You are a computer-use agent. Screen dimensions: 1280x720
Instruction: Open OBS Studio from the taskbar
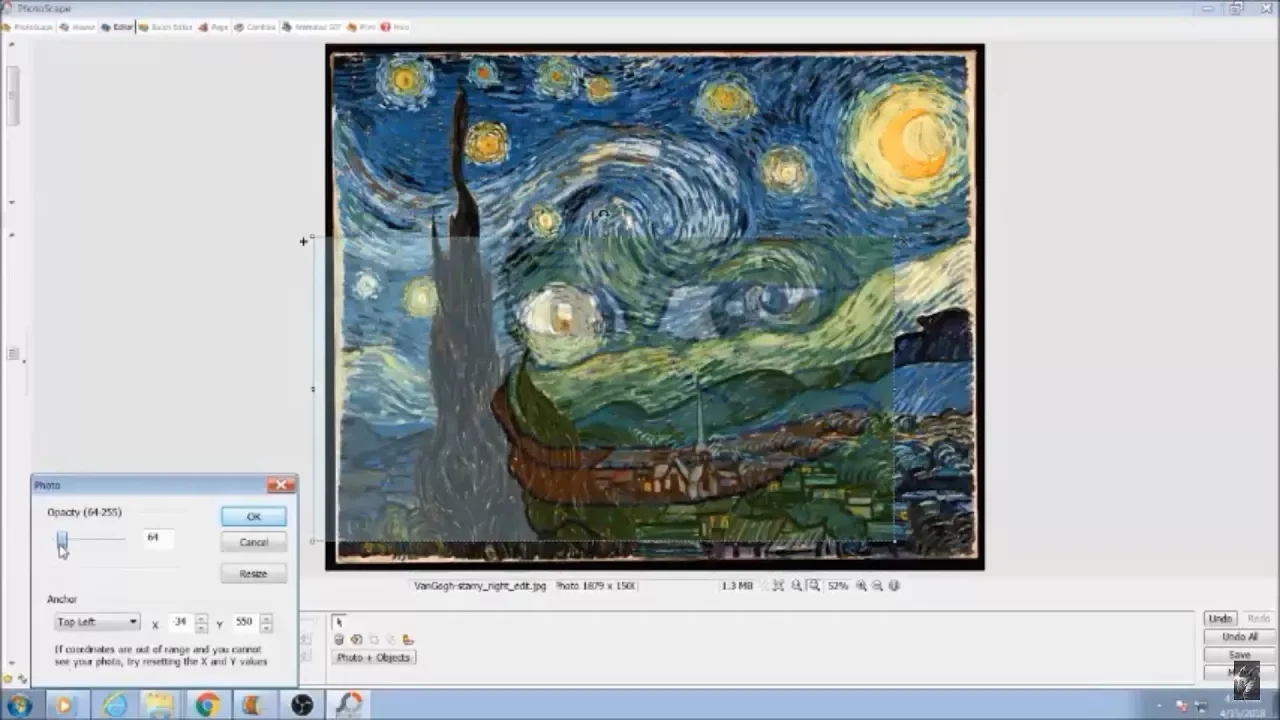click(x=302, y=705)
